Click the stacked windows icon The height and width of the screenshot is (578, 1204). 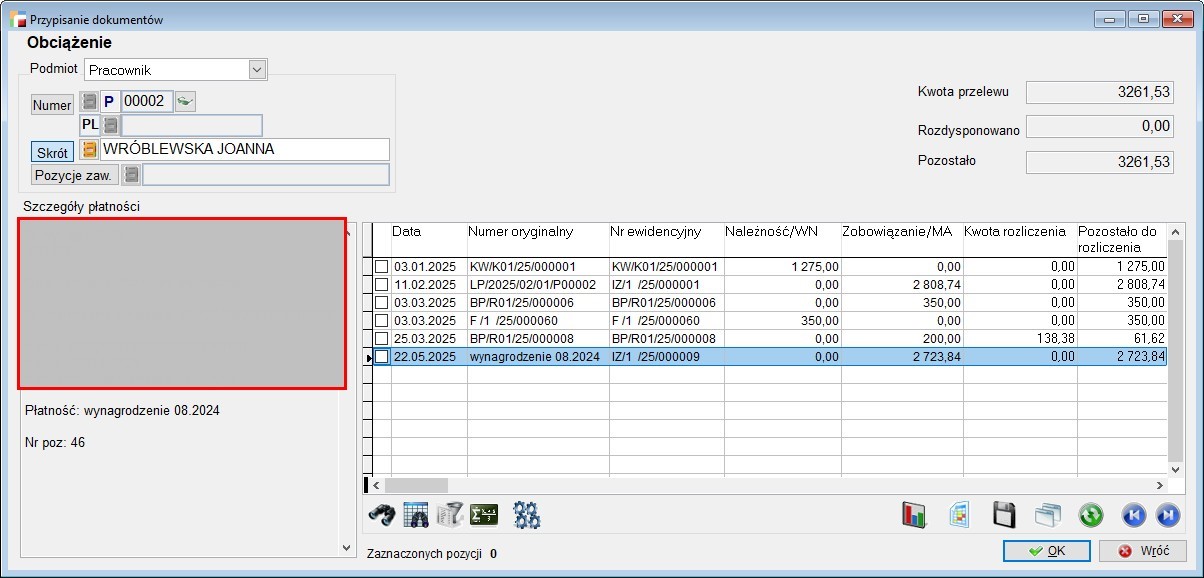[1047, 515]
